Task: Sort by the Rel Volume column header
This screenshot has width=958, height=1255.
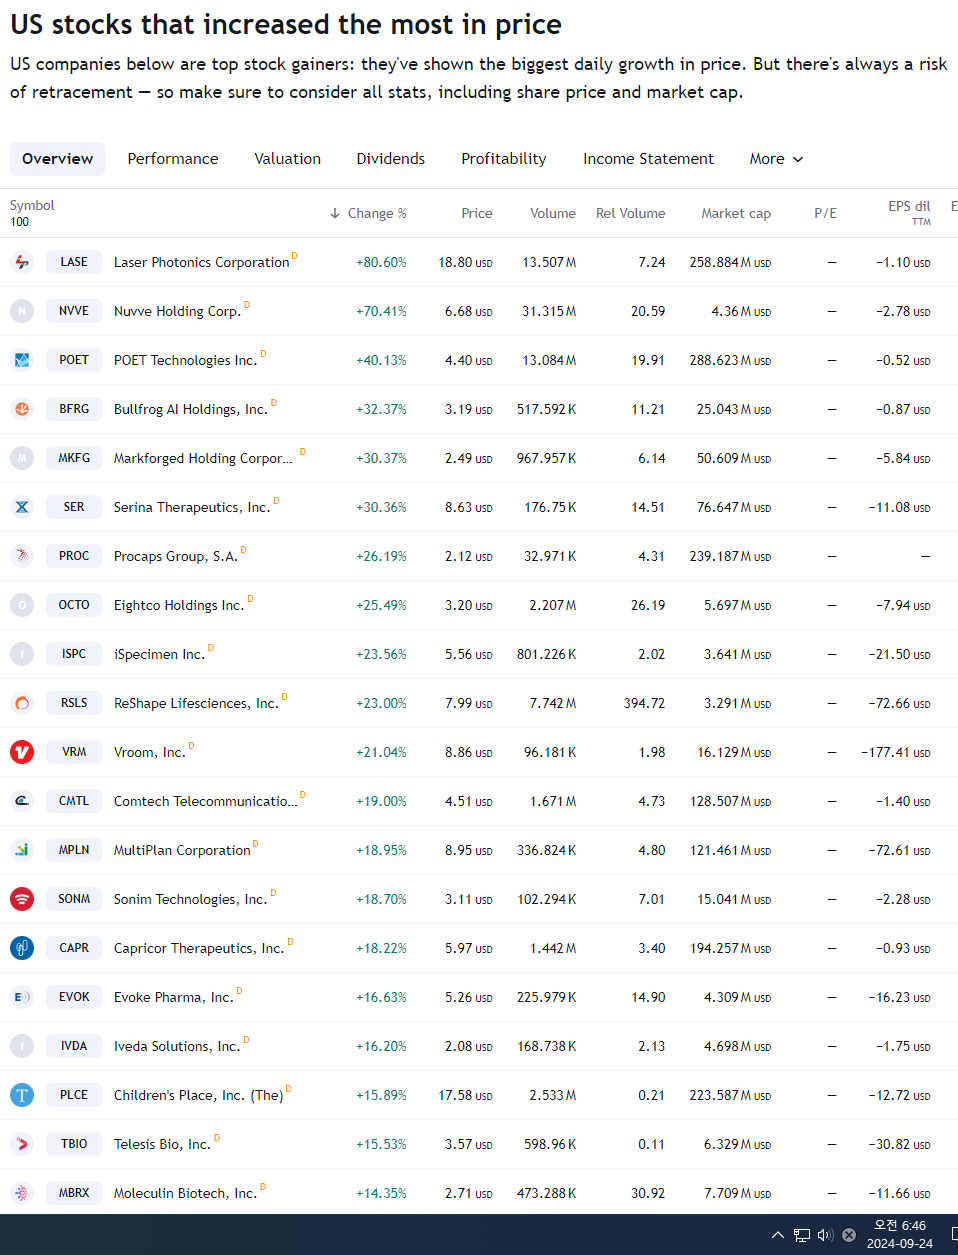Action: point(630,213)
